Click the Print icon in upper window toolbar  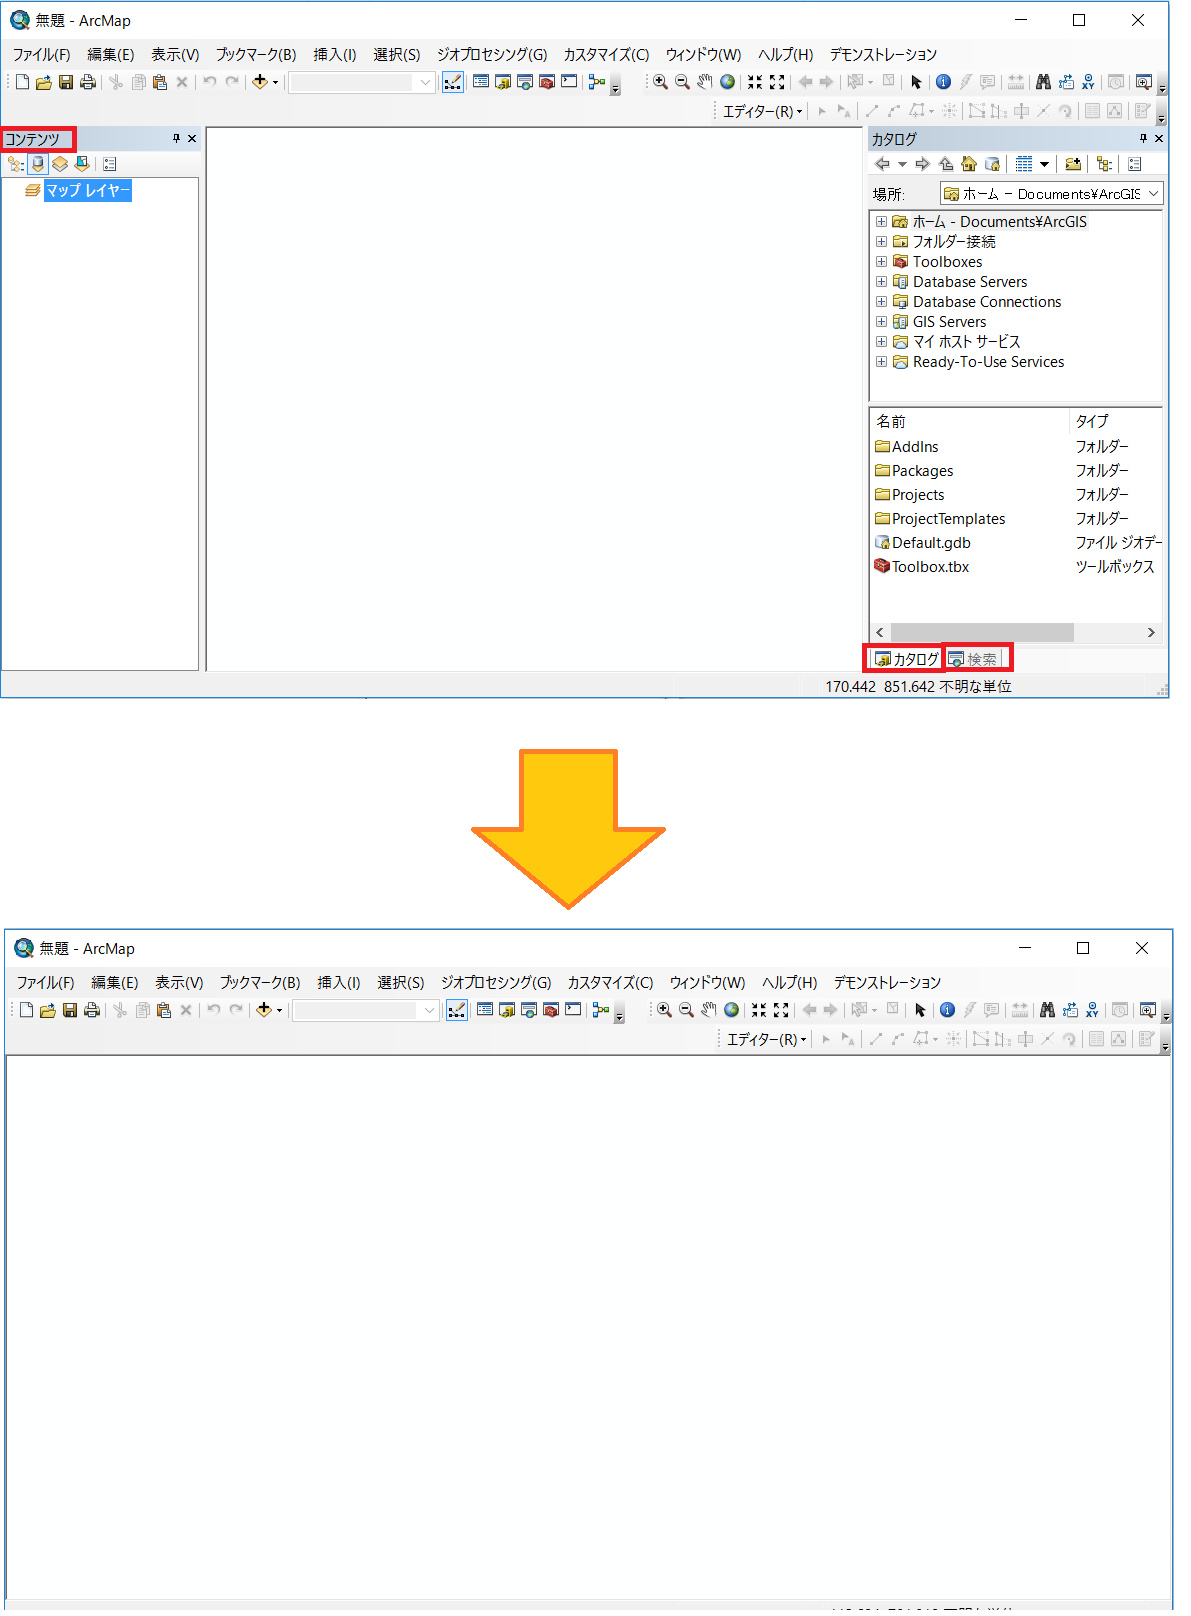click(x=88, y=82)
